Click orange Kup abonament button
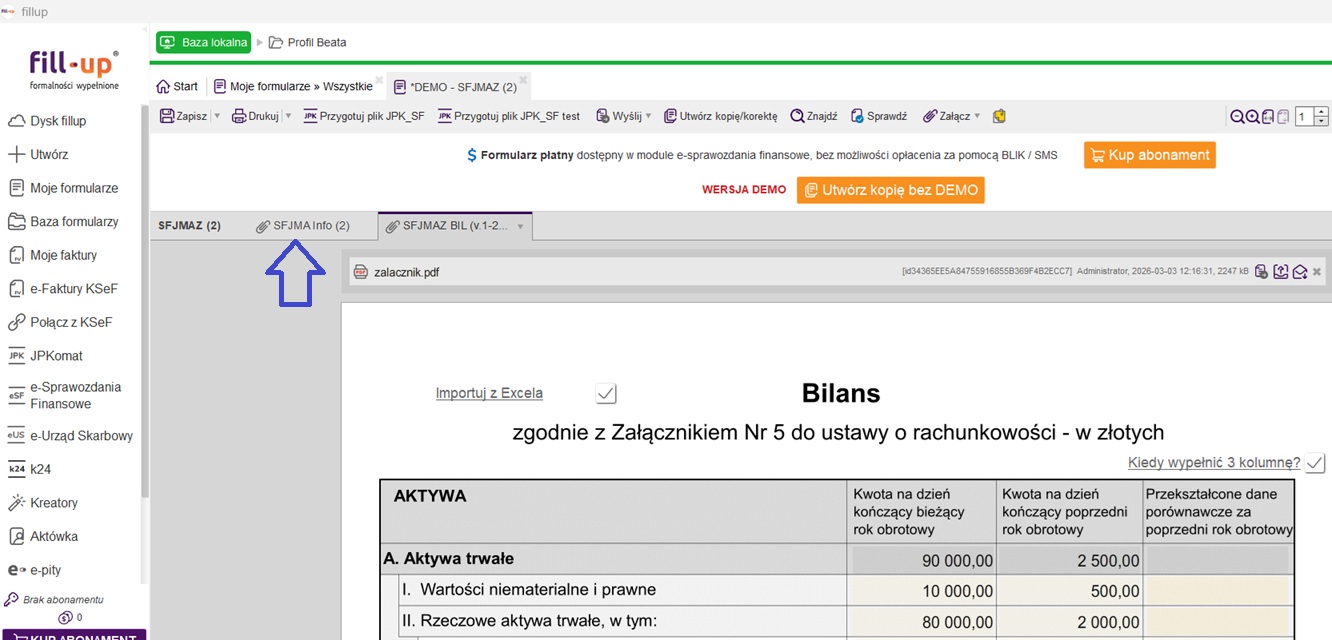The width and height of the screenshot is (1332, 640). [1149, 155]
